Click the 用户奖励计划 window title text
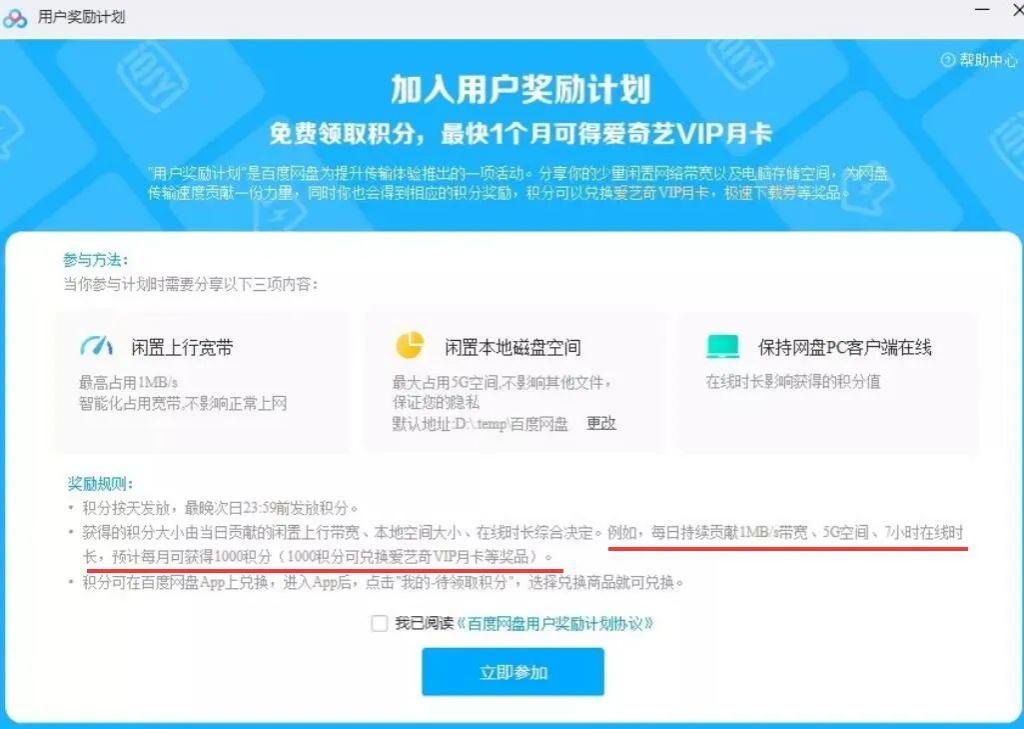 click(x=81, y=17)
